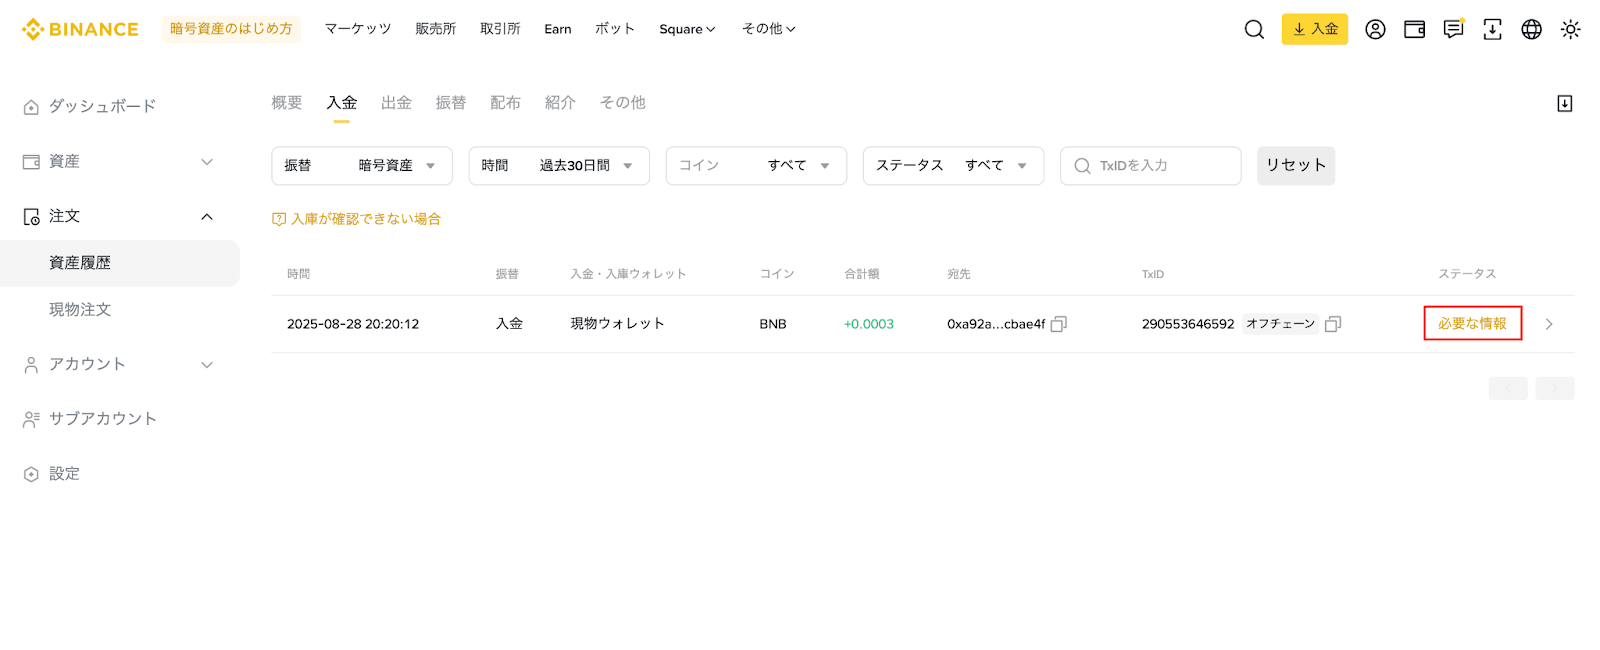Image resolution: width=1600 pixels, height=650 pixels.
Task: Click the TxIDを入力 search field
Action: (1160, 166)
